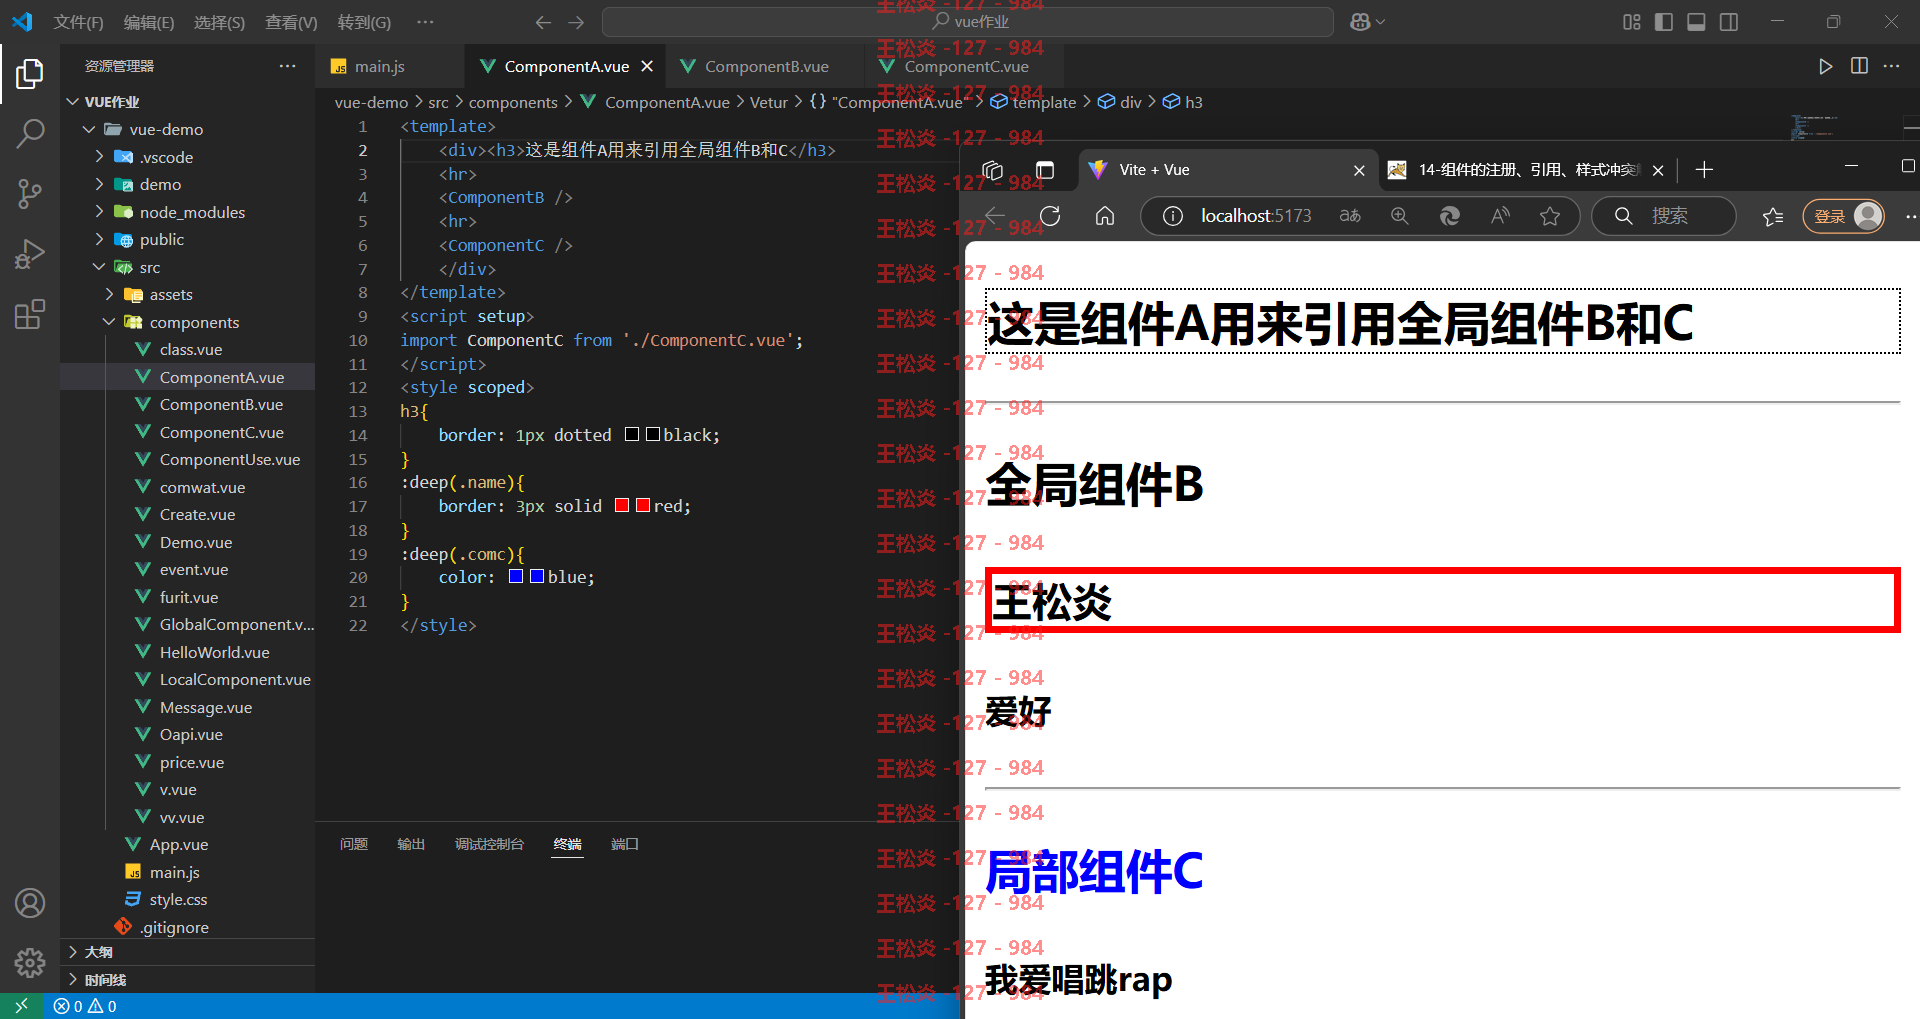Open the 文件(F) menu
The width and height of the screenshot is (1920, 1019).
coord(78,22)
